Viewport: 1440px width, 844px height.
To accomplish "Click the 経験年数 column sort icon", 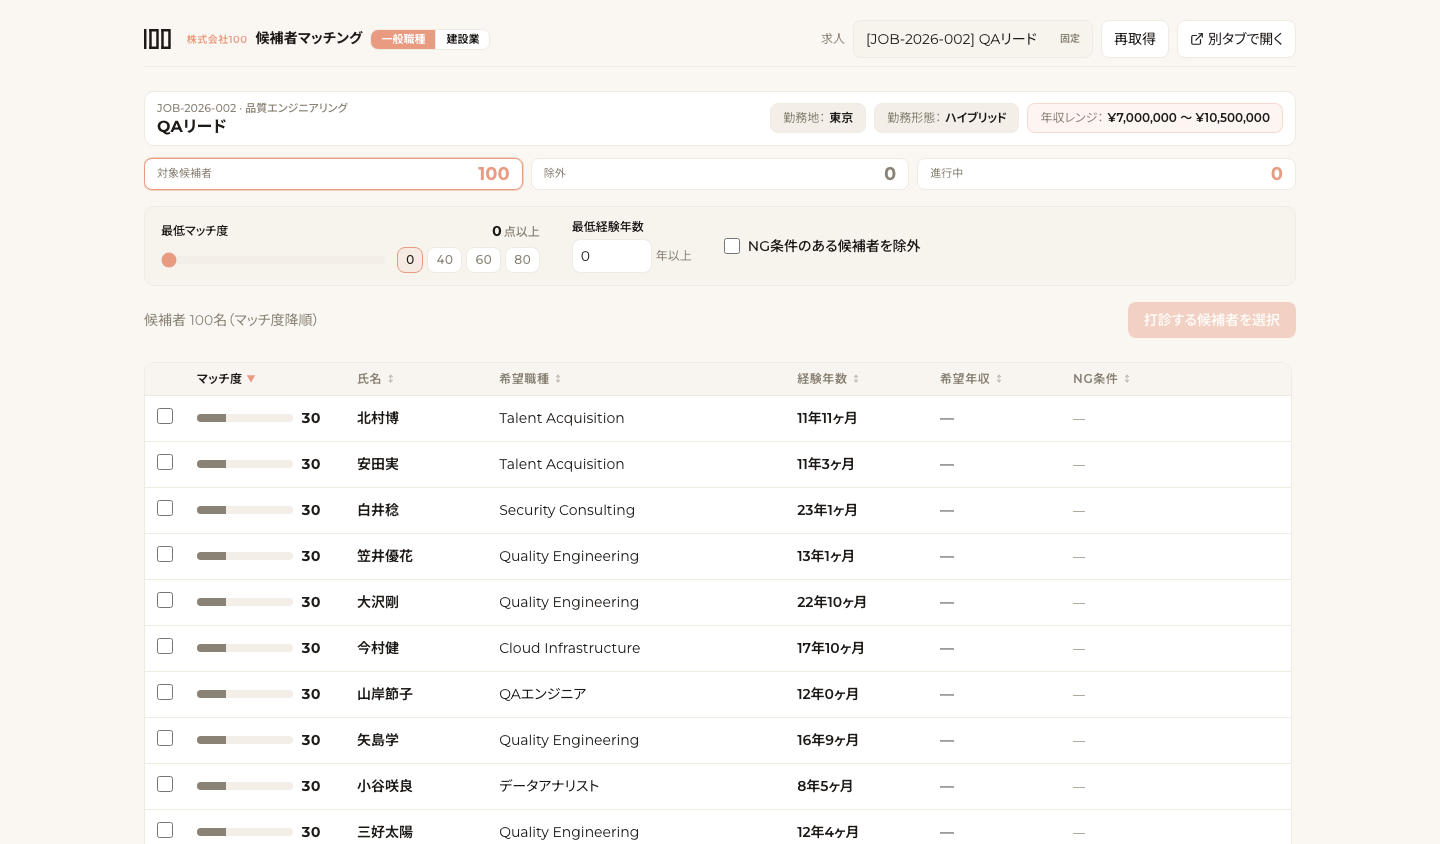I will tap(856, 379).
